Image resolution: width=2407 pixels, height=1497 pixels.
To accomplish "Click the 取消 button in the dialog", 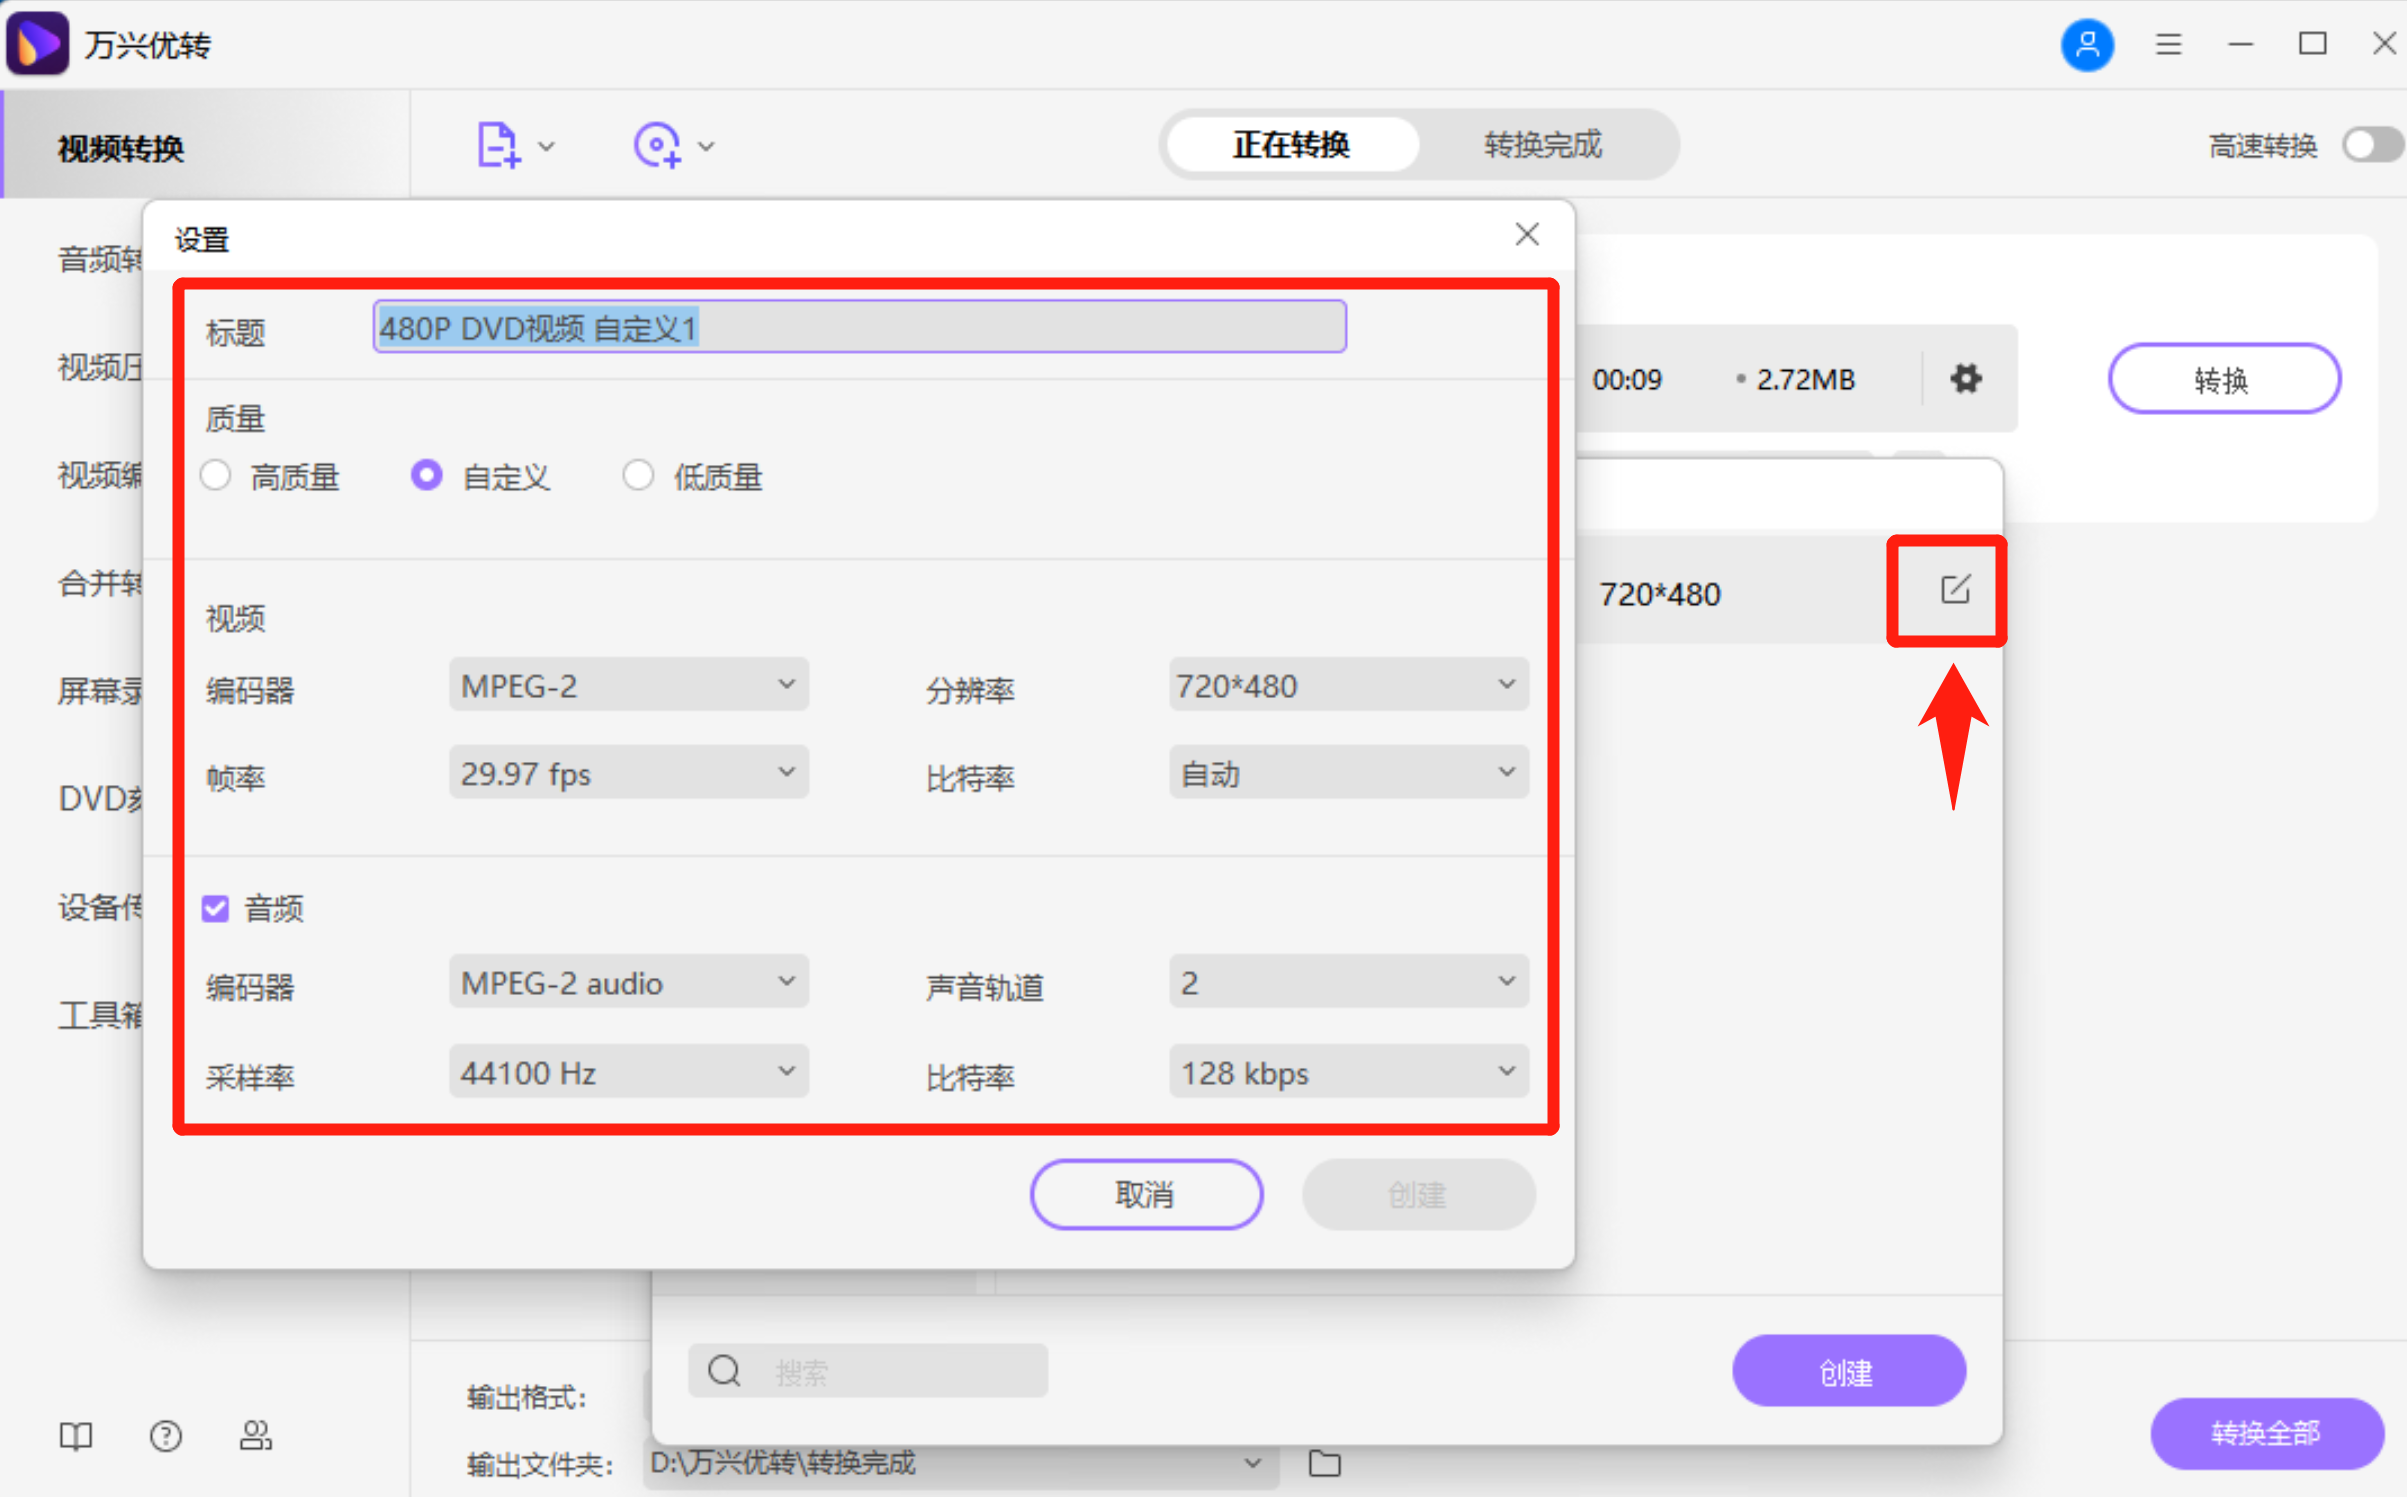I will [x=1146, y=1194].
